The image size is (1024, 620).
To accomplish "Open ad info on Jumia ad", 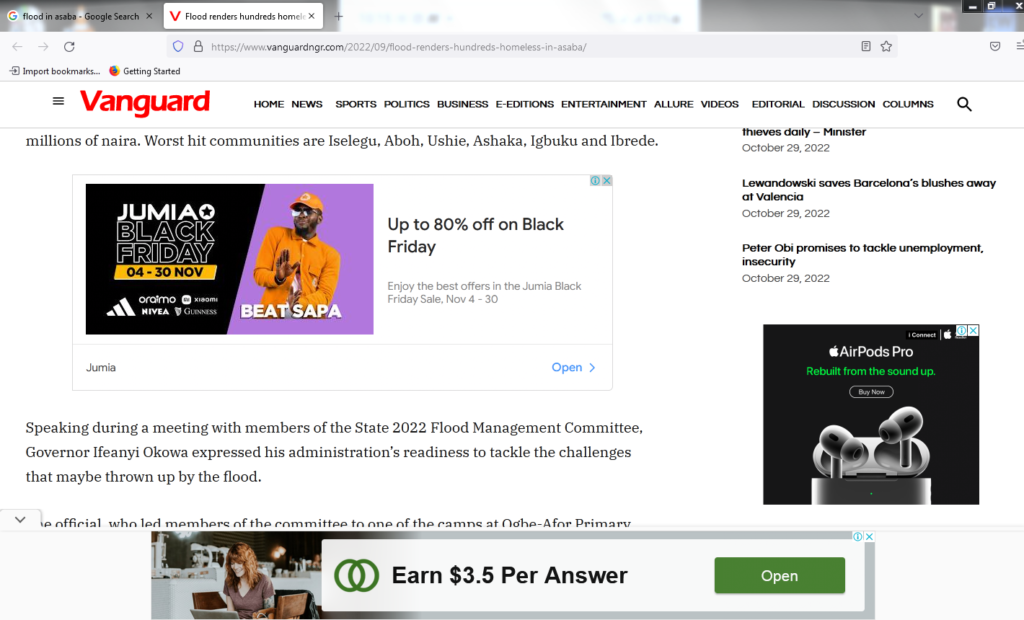I will point(595,180).
